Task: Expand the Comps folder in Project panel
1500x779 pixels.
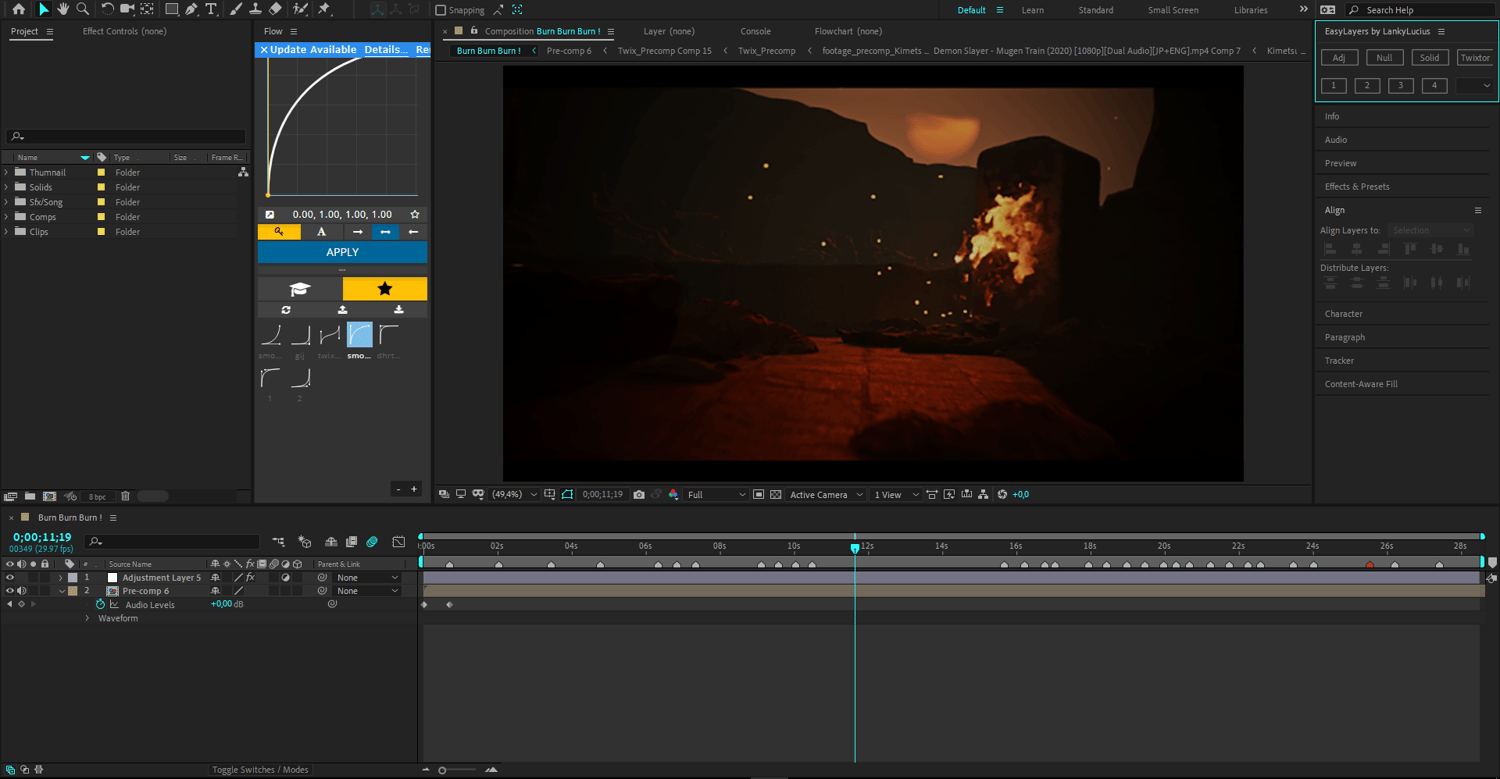Action: (7, 217)
